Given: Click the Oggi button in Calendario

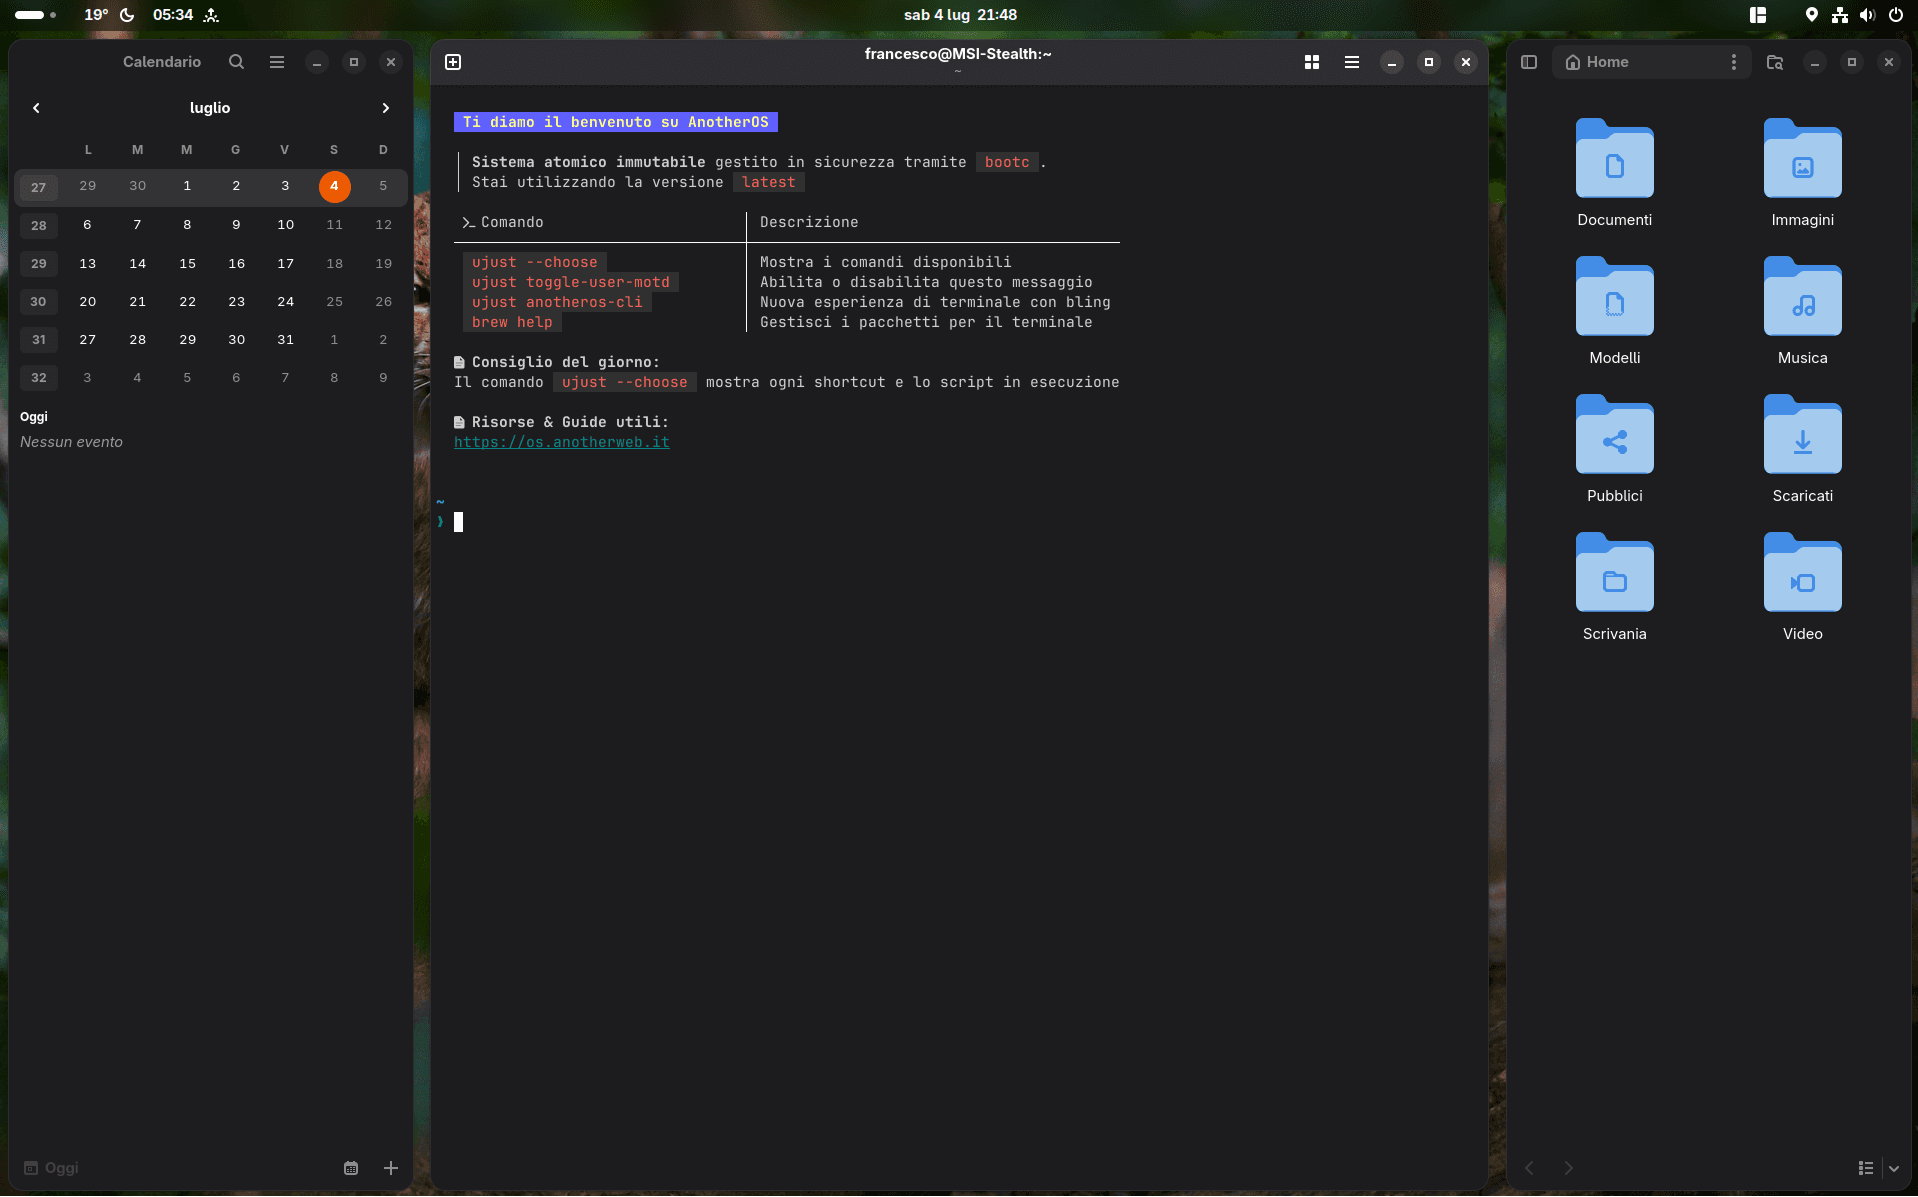Looking at the screenshot, I should click(x=52, y=1168).
